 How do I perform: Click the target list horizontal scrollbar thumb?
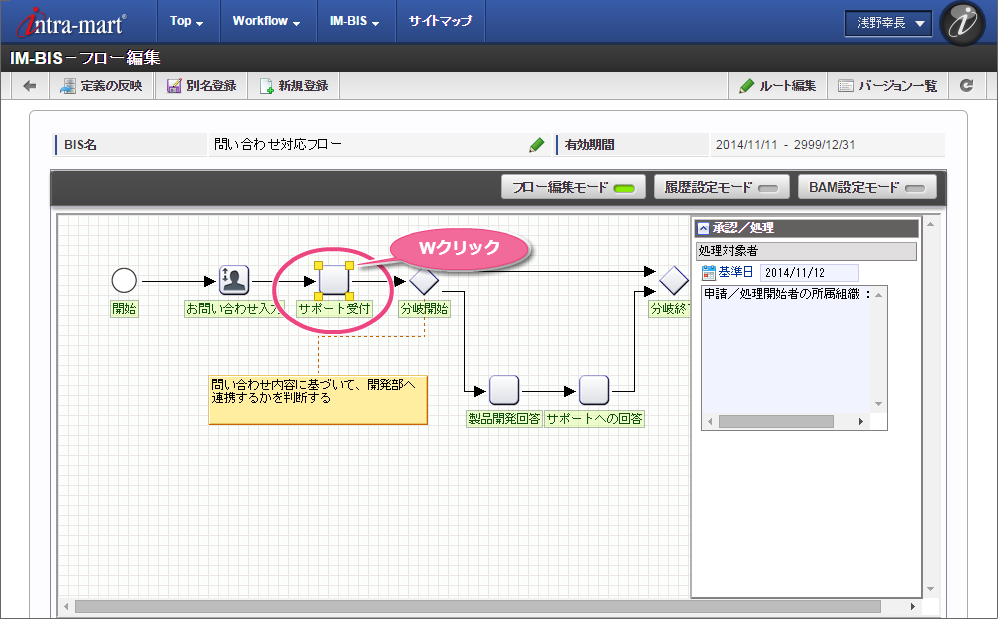776,422
